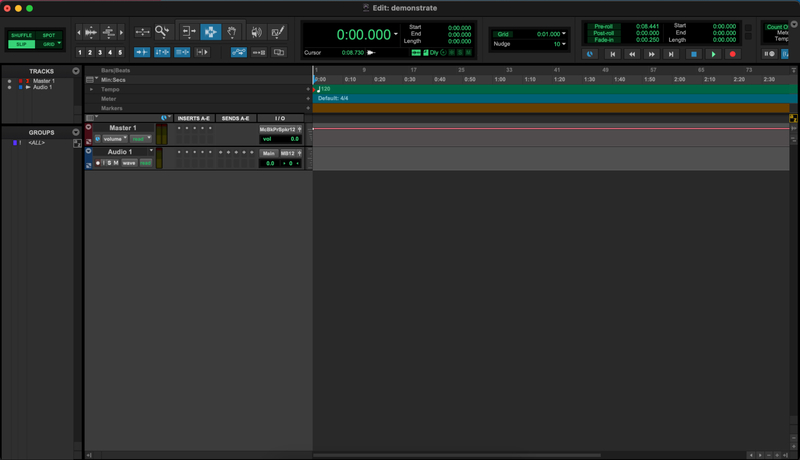Recall zoom preset 5
The width and height of the screenshot is (800, 460).
click(120, 52)
